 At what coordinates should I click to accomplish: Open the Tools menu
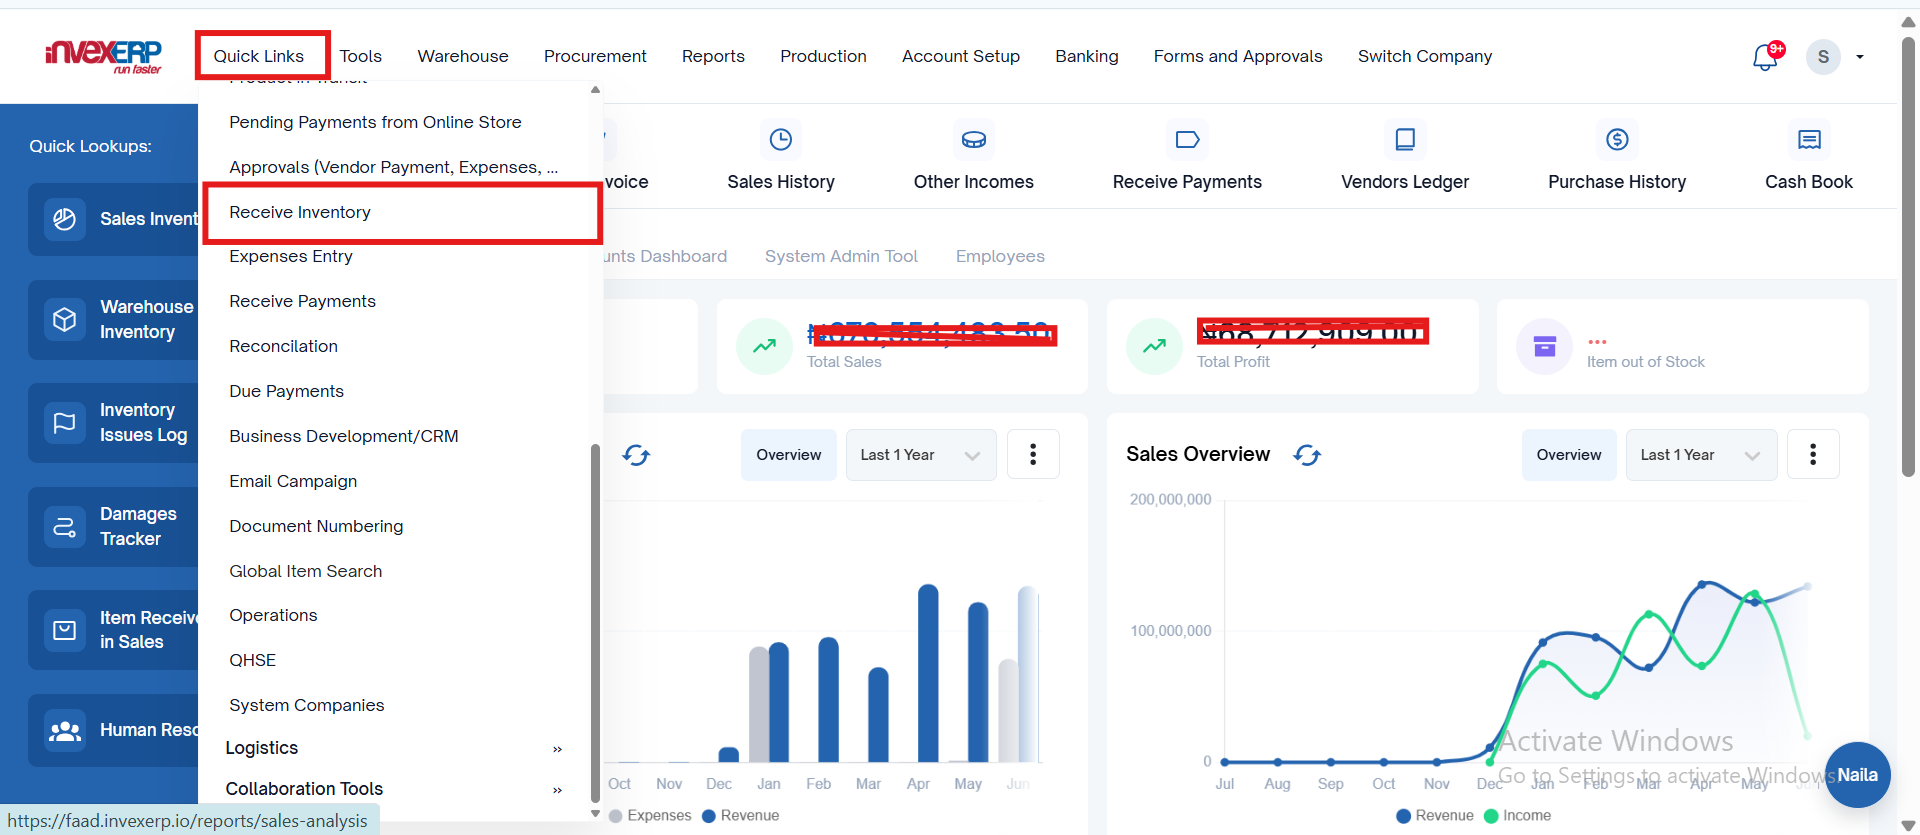click(361, 56)
